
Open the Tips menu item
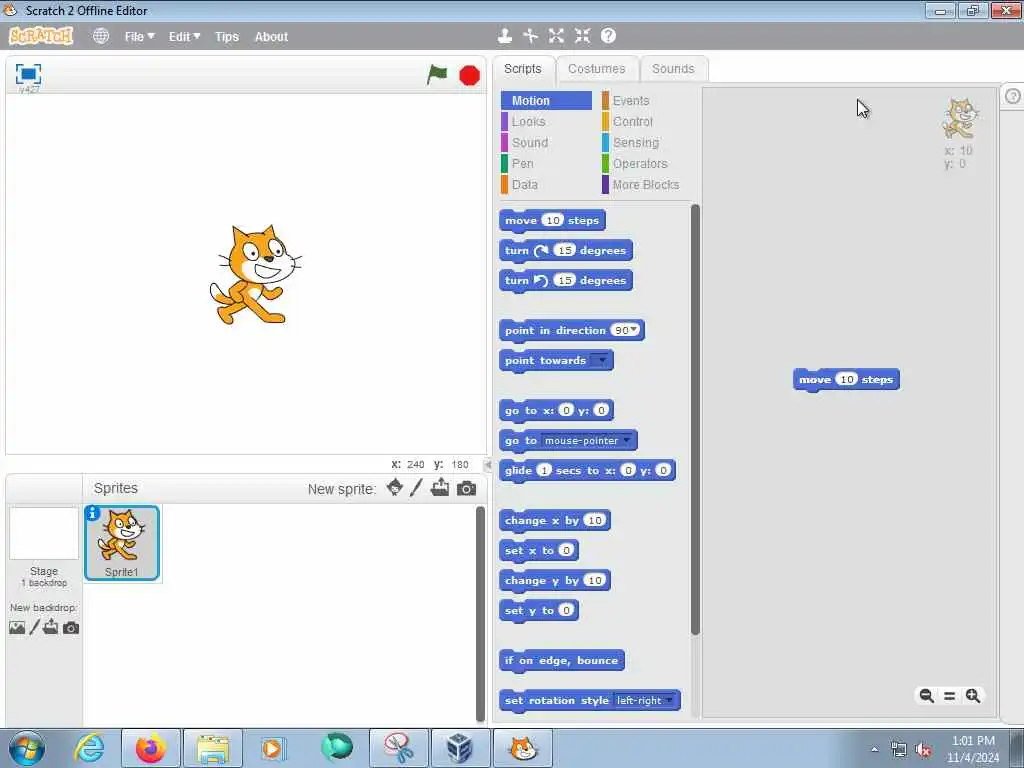coord(227,37)
